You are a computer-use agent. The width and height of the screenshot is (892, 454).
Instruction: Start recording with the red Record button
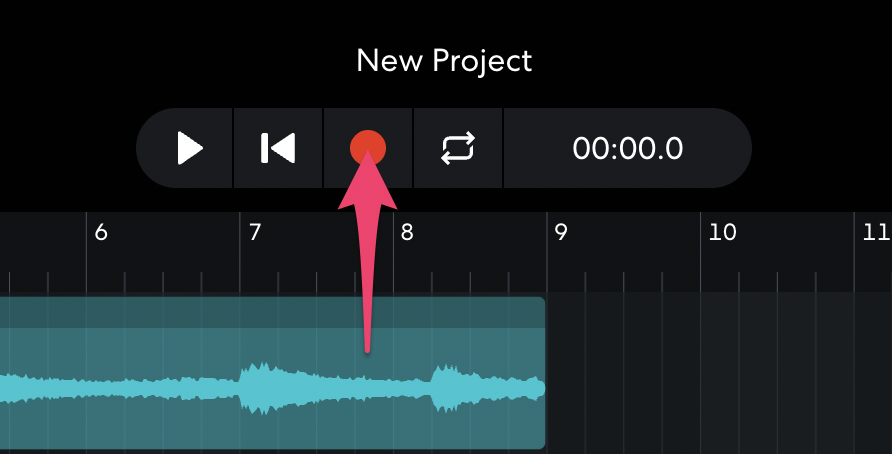tap(367, 148)
